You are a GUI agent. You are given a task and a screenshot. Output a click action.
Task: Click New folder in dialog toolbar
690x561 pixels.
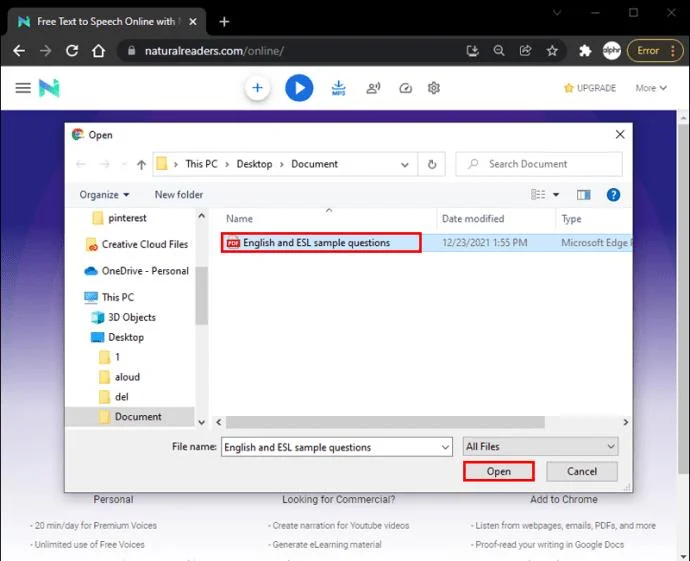[x=179, y=194]
